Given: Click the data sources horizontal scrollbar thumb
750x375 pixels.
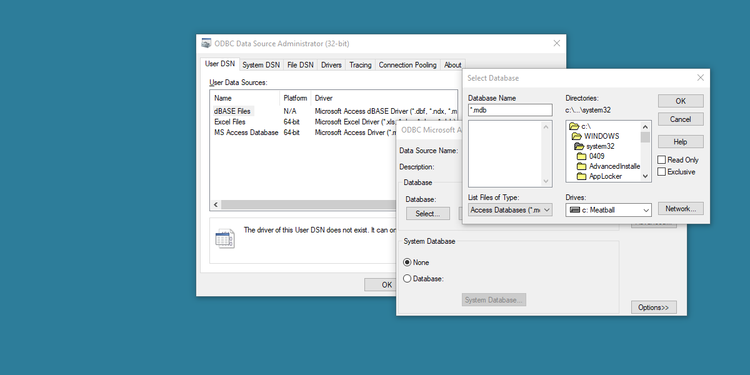Looking at the screenshot, I should pos(309,205).
